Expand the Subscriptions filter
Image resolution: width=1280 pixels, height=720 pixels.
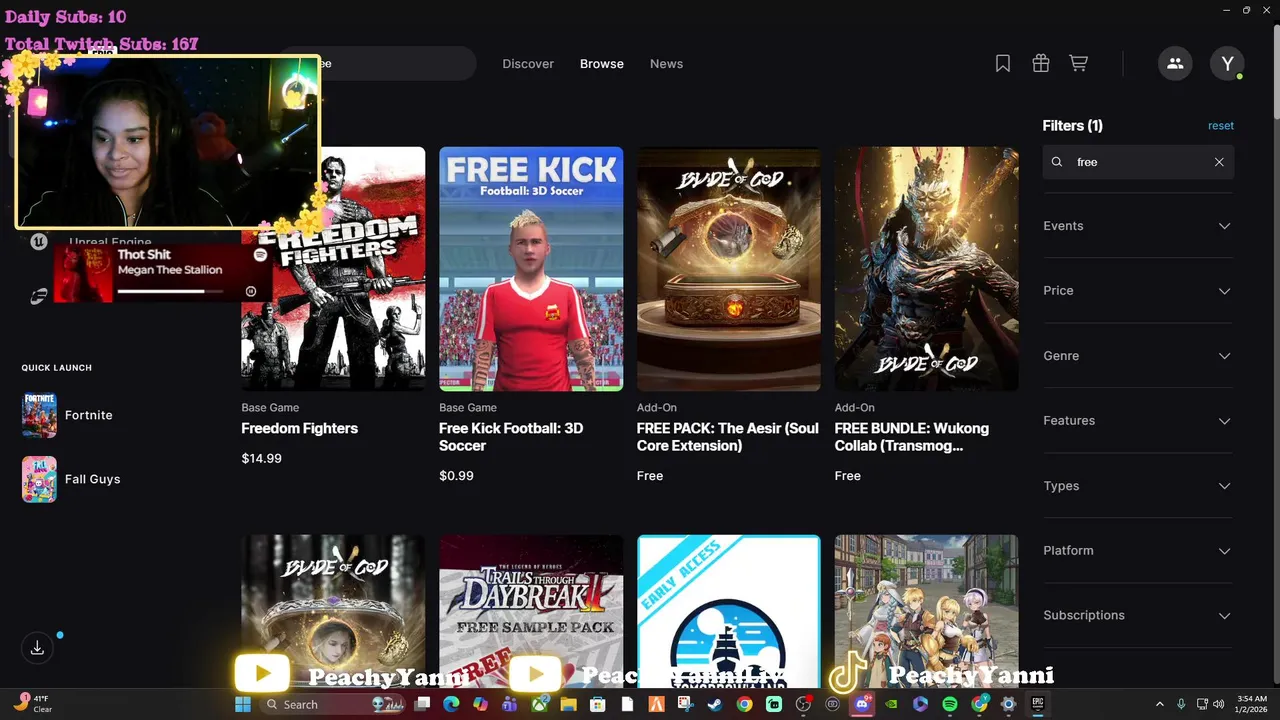click(1138, 615)
